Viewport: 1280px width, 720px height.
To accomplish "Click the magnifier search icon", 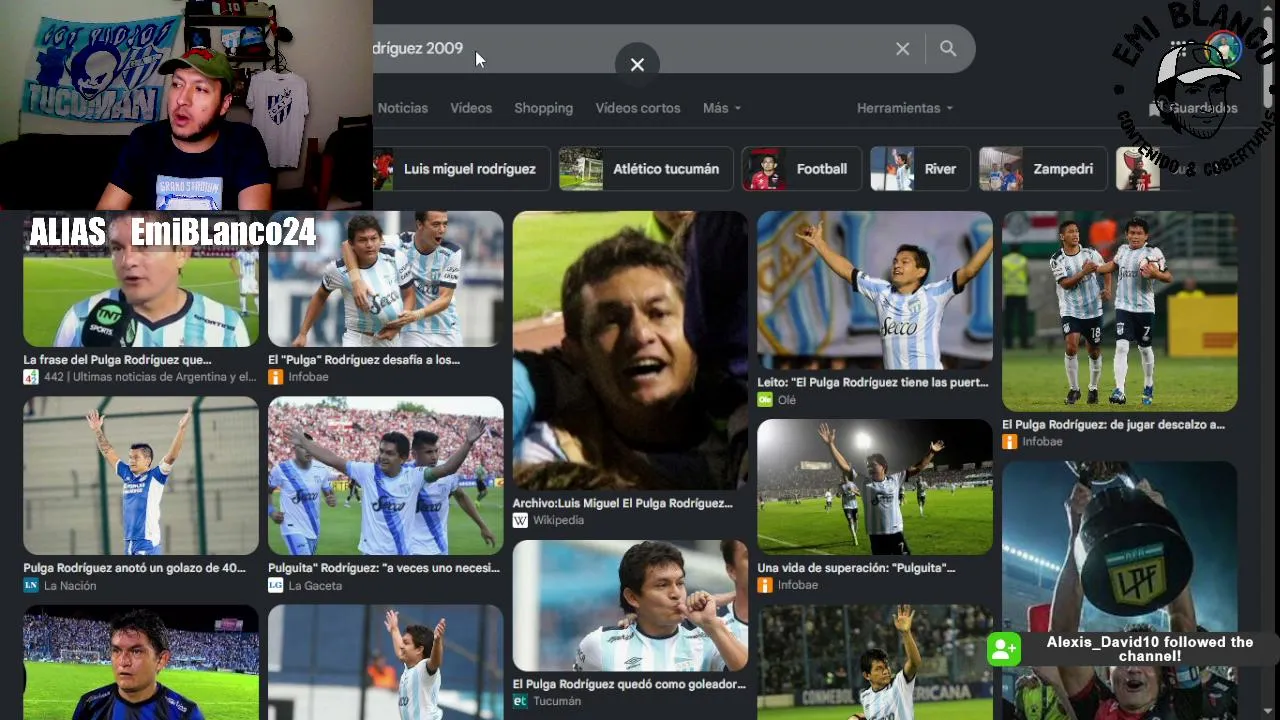I will pos(948,49).
